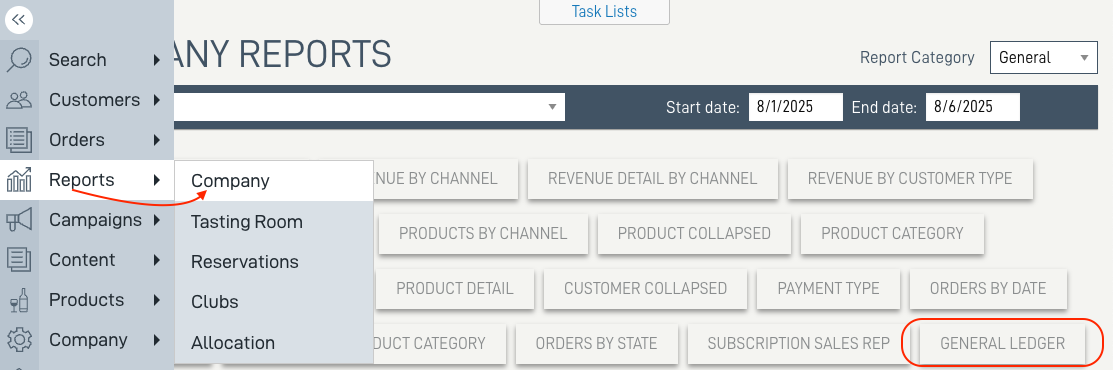Open the Task Lists button
The image size is (1113, 370).
point(604,12)
